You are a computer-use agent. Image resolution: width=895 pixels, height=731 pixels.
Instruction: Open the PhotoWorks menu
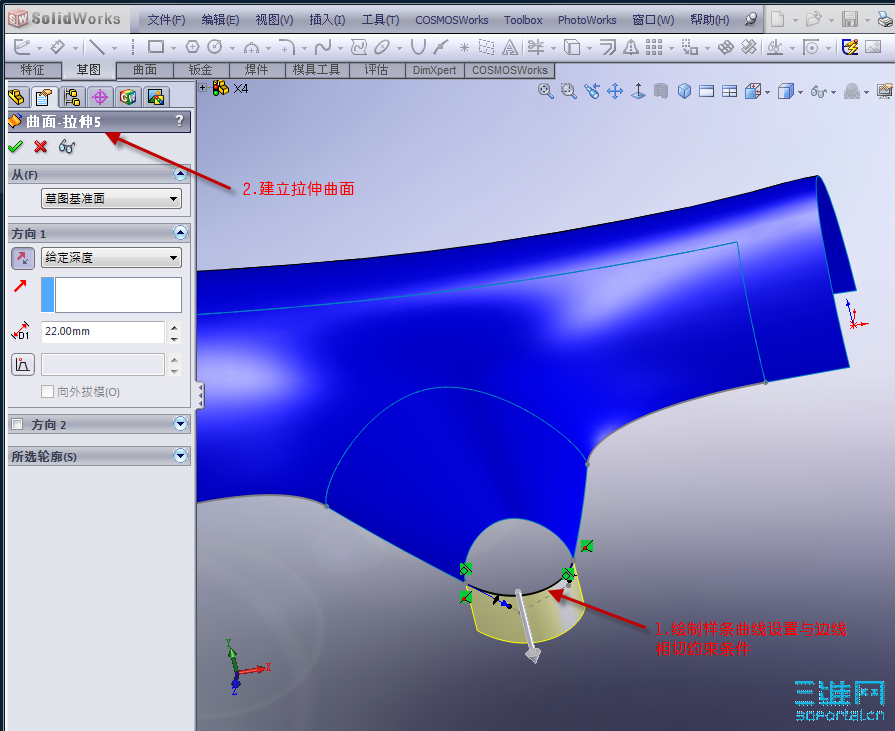click(x=587, y=20)
